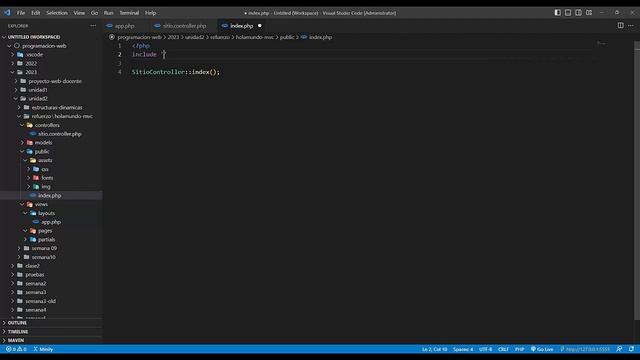Click app.php file icon in explorer tree
The image size is (640, 360).
(x=36, y=222)
